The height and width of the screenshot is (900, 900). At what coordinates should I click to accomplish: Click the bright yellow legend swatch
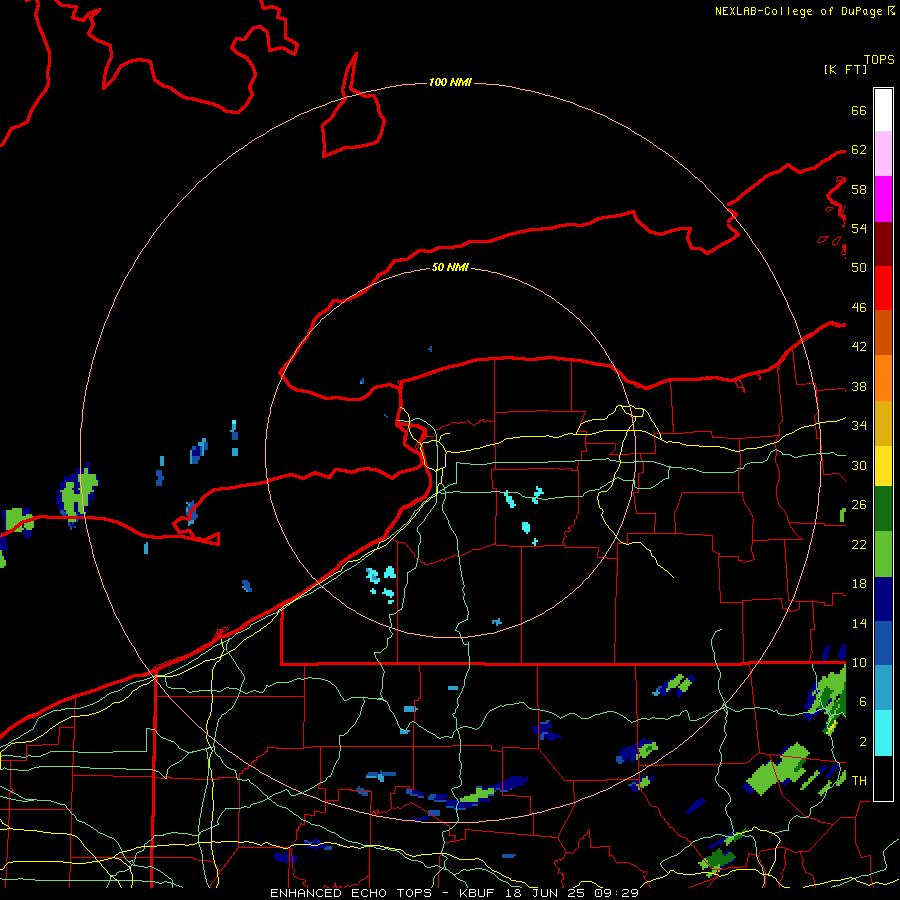click(883, 465)
